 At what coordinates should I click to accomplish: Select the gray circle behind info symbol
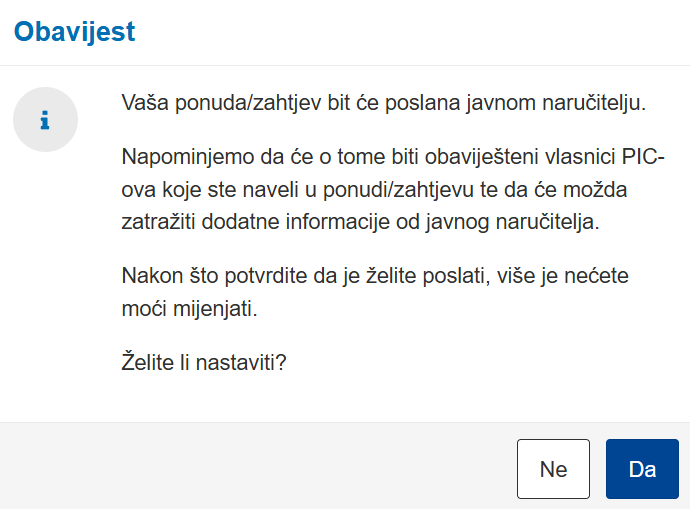[45, 120]
